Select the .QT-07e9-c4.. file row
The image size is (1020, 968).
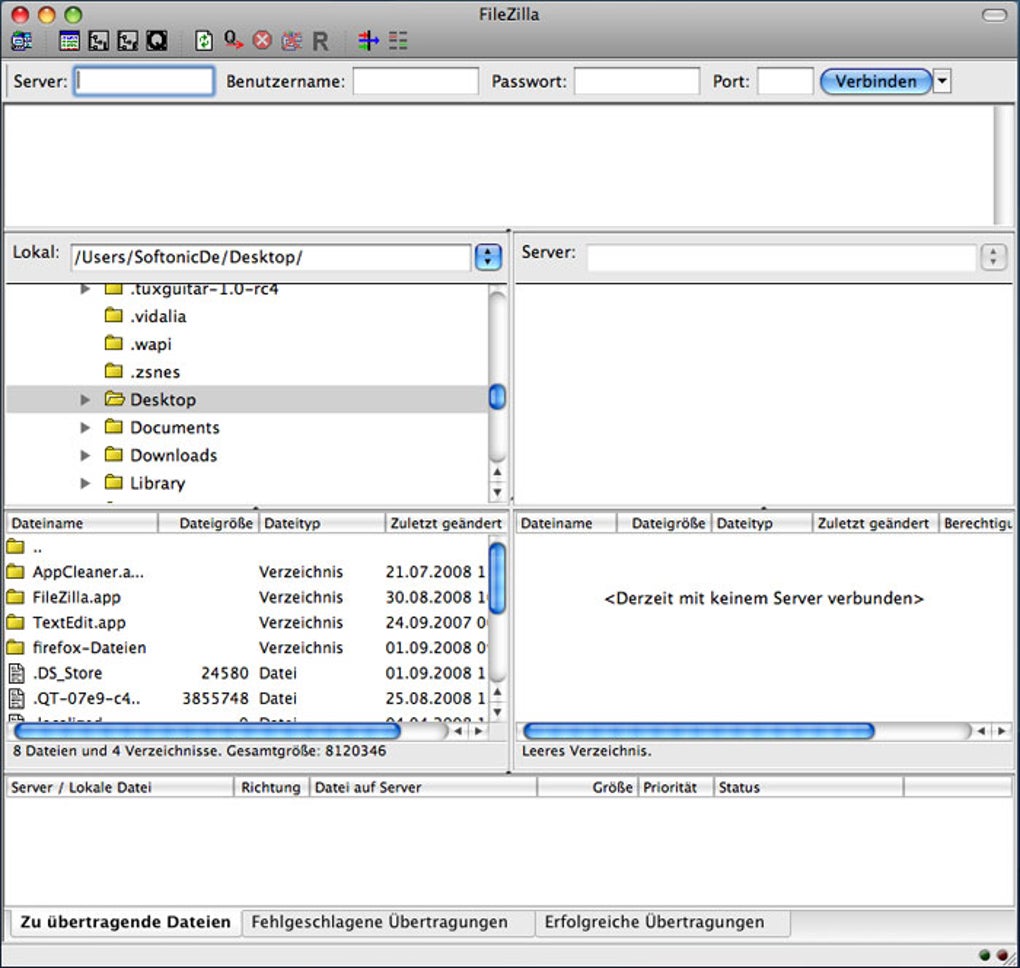[247, 699]
